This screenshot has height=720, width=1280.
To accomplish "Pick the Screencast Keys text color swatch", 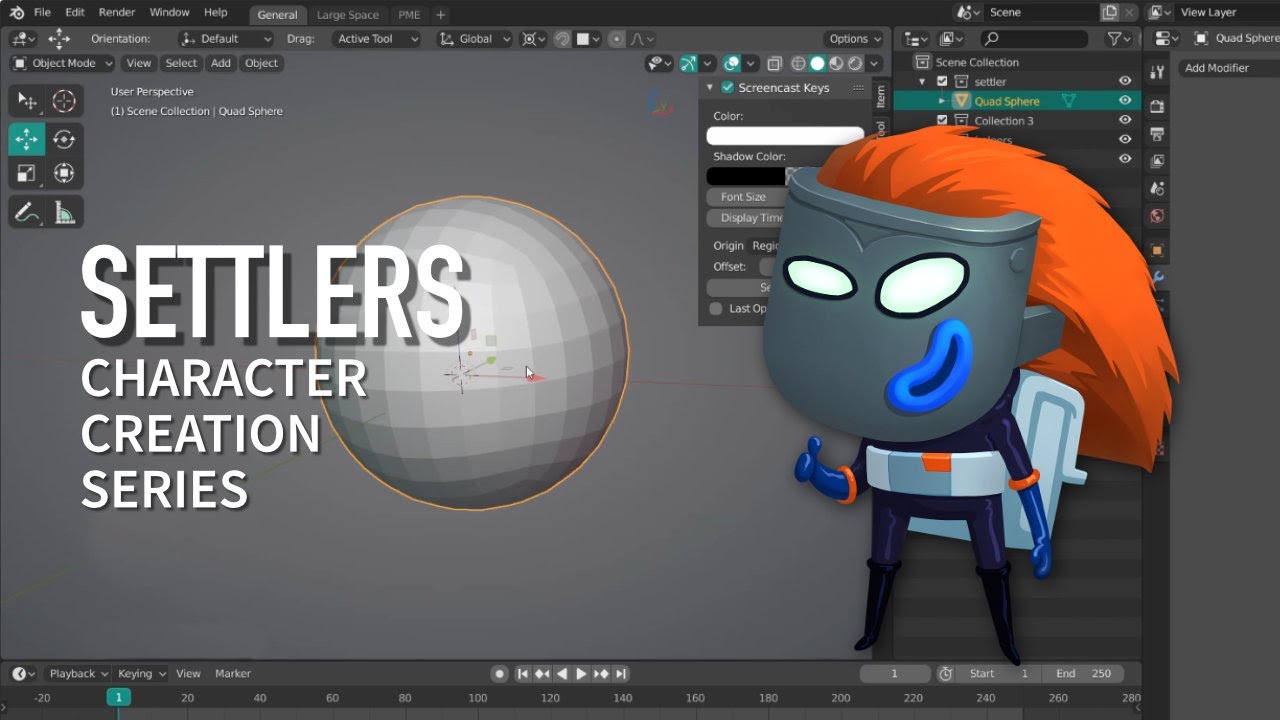I will 785,136.
